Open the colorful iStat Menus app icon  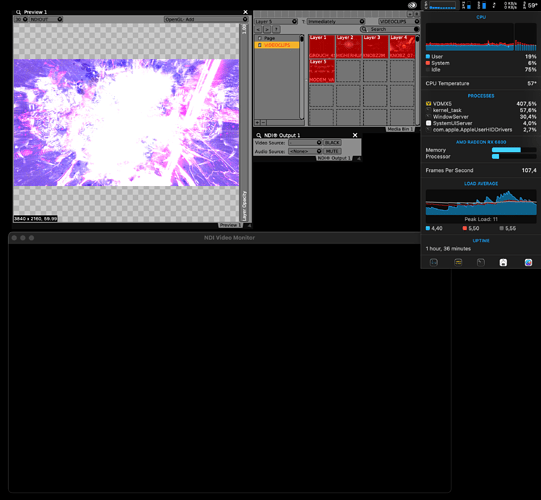528,263
